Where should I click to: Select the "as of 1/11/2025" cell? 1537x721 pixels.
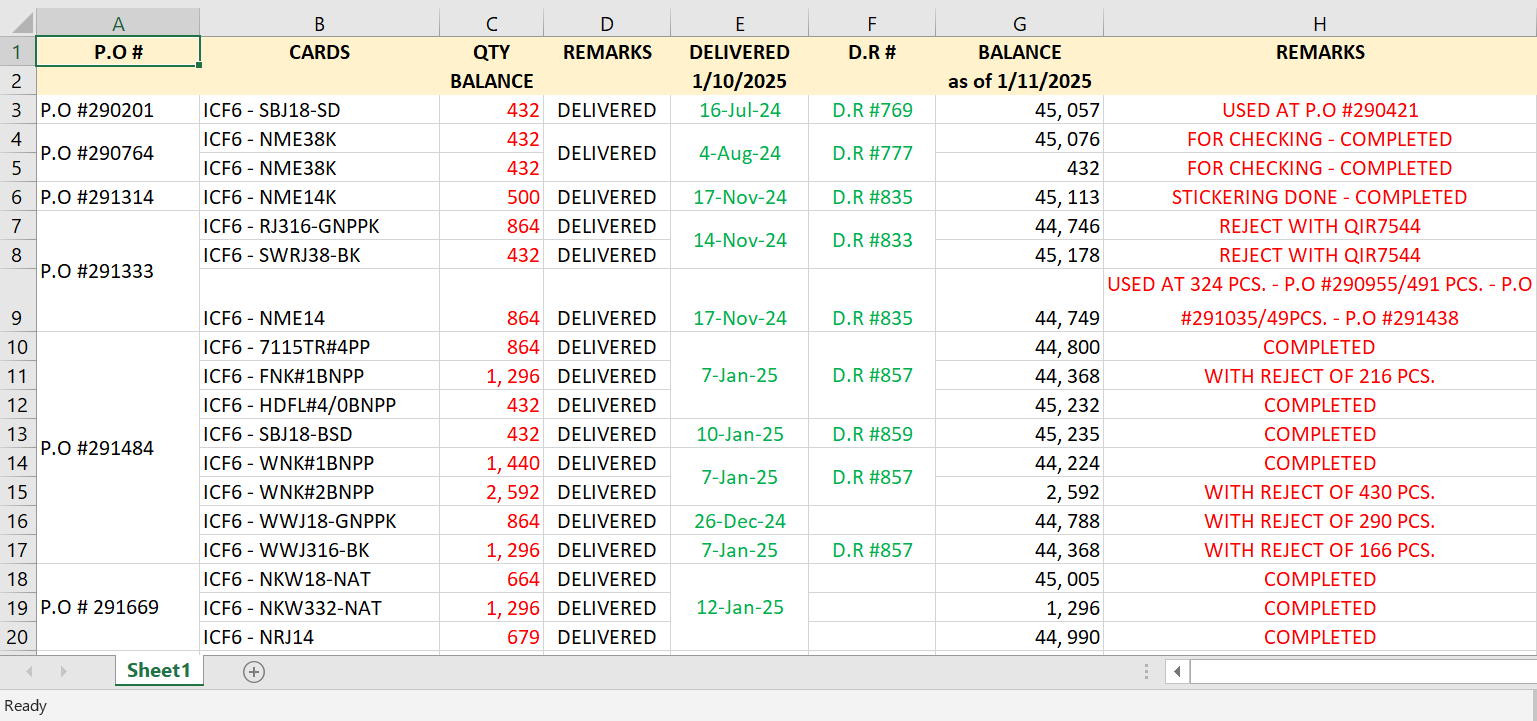click(1020, 81)
